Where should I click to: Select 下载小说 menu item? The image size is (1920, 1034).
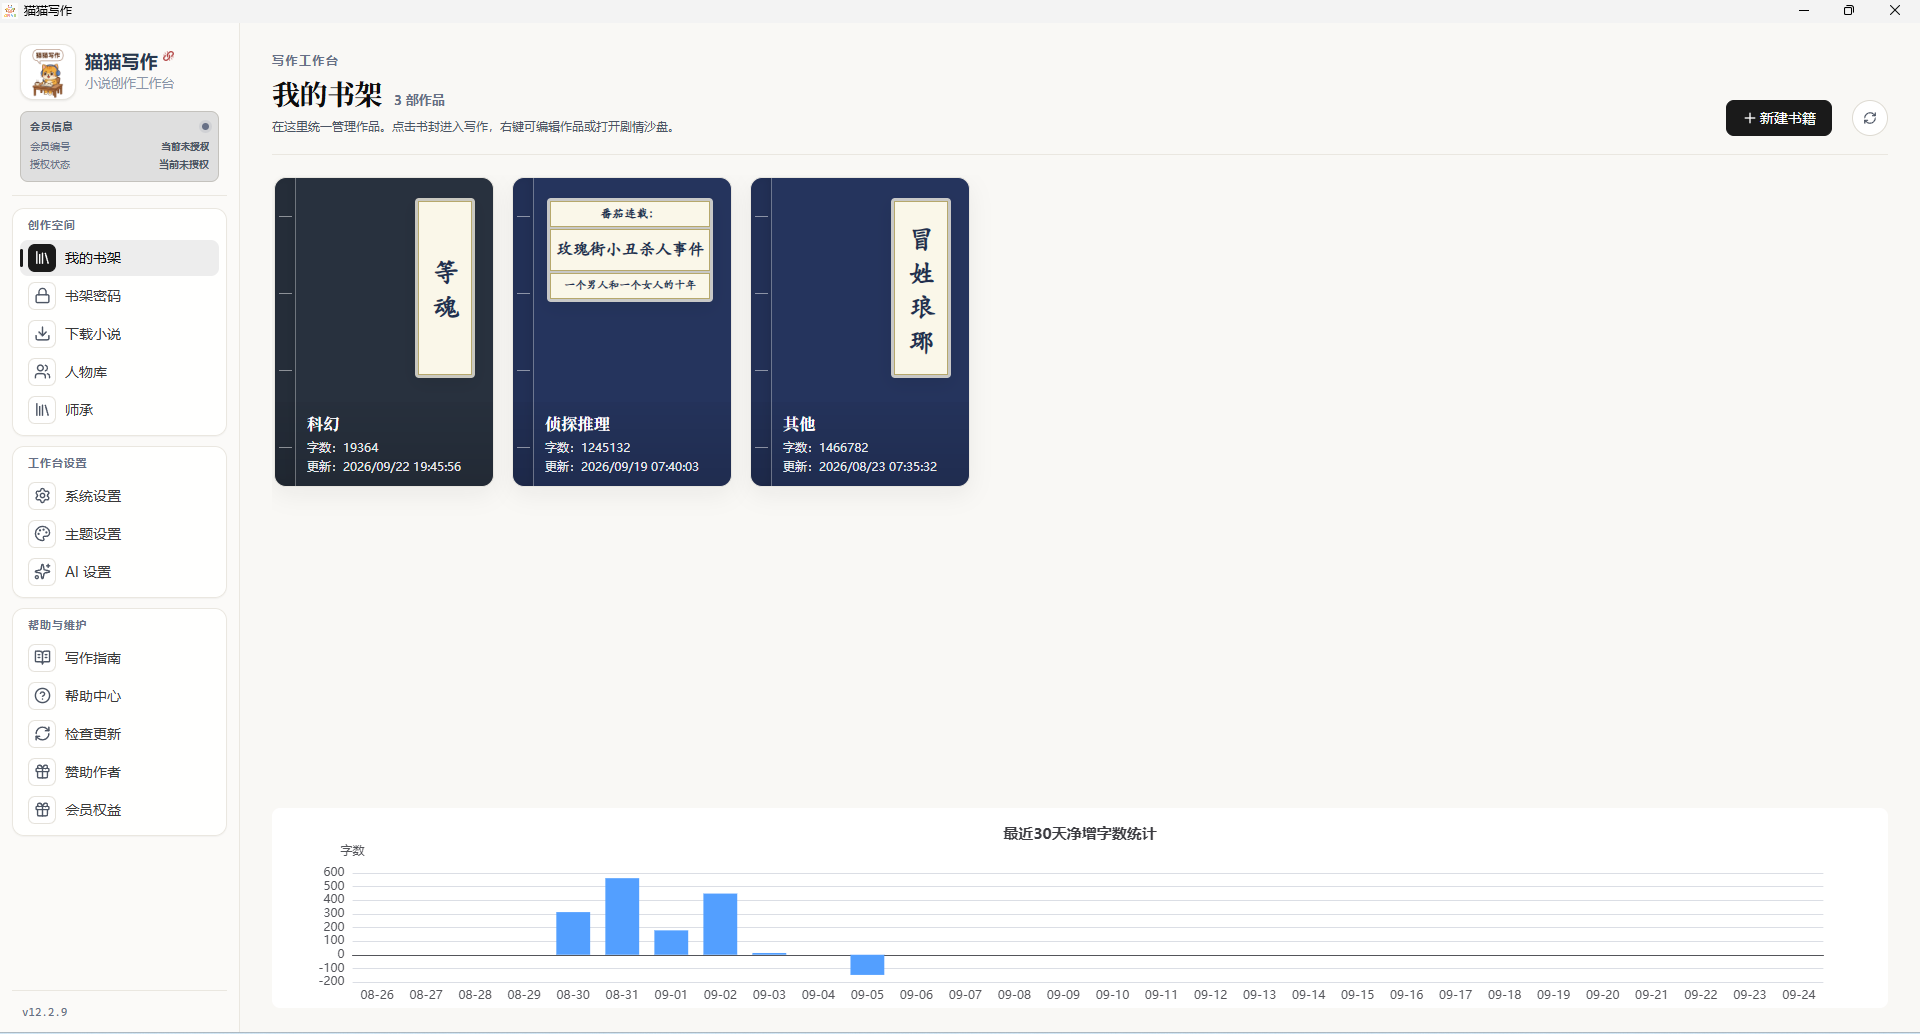pyautogui.click(x=119, y=334)
